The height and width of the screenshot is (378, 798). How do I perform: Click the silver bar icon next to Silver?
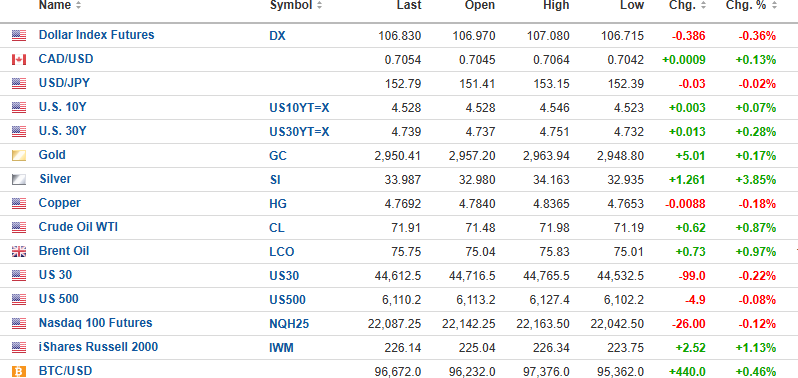(19, 180)
